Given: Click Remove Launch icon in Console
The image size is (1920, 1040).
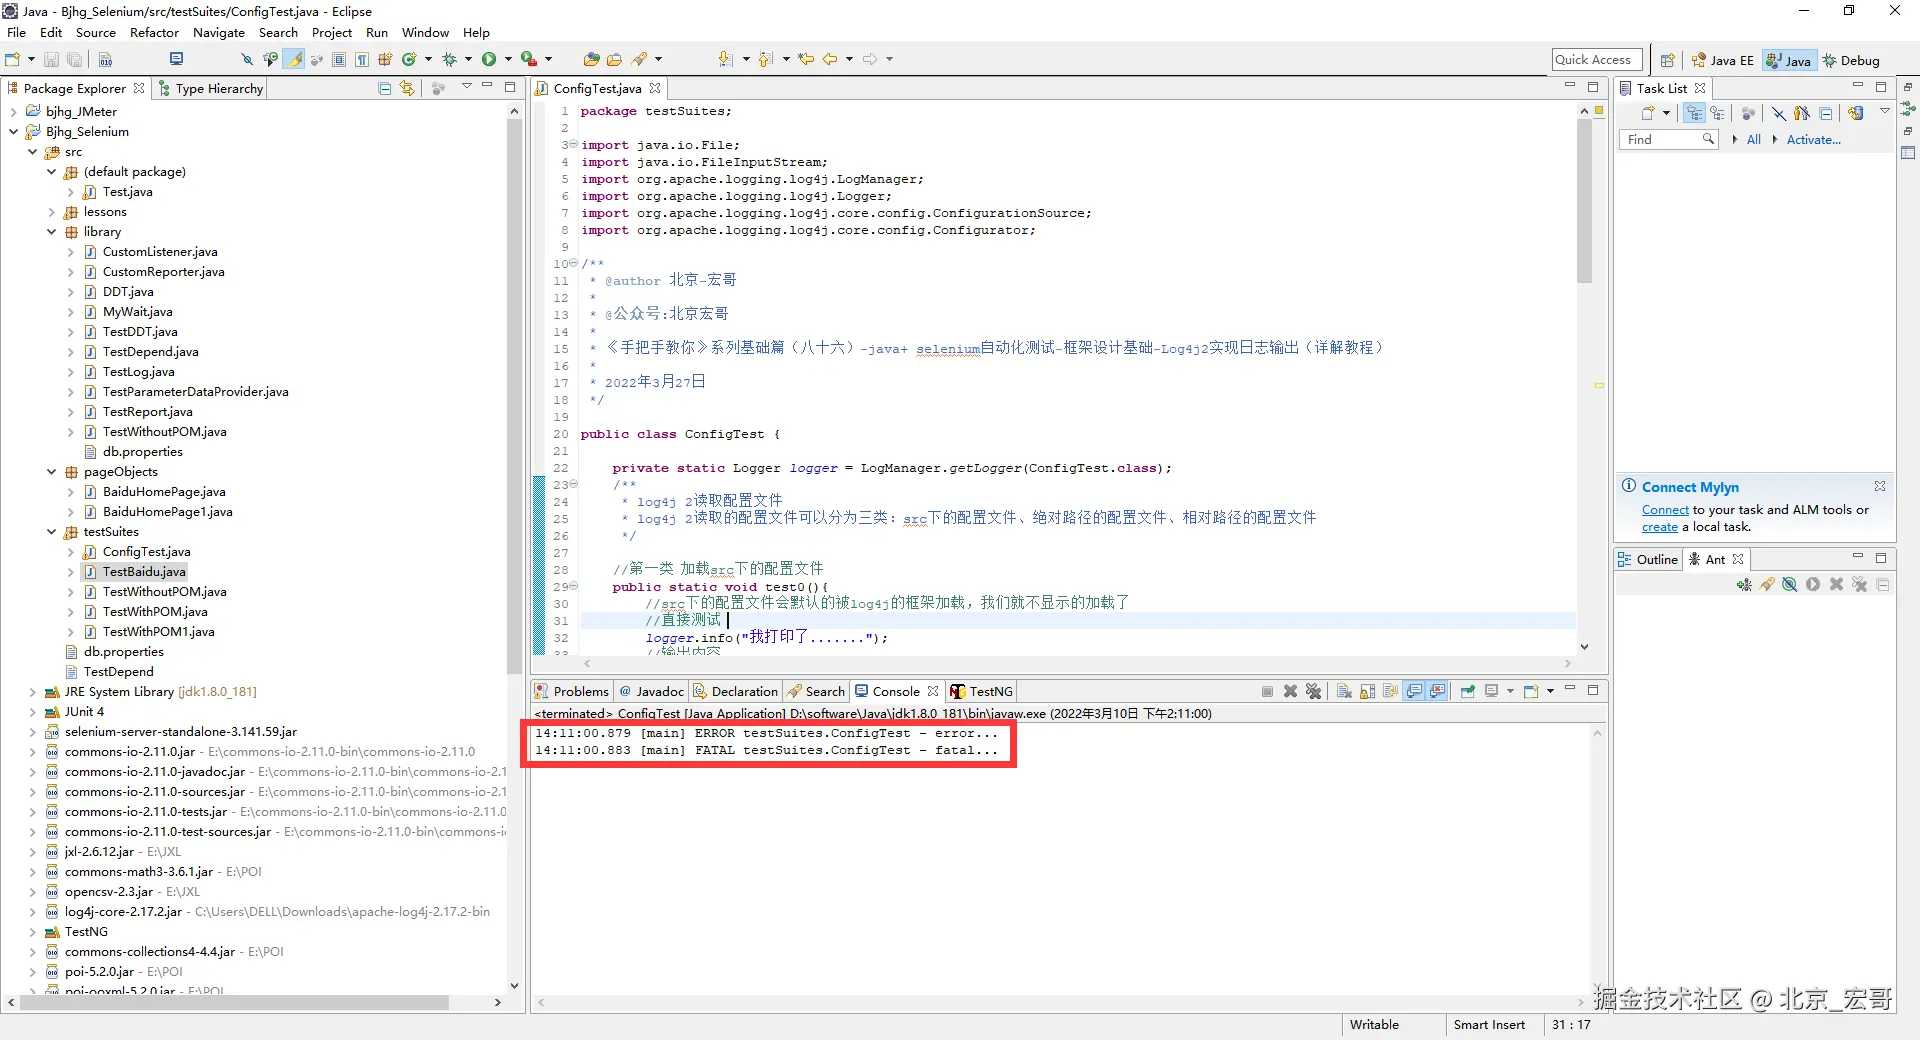Looking at the screenshot, I should point(1290,691).
